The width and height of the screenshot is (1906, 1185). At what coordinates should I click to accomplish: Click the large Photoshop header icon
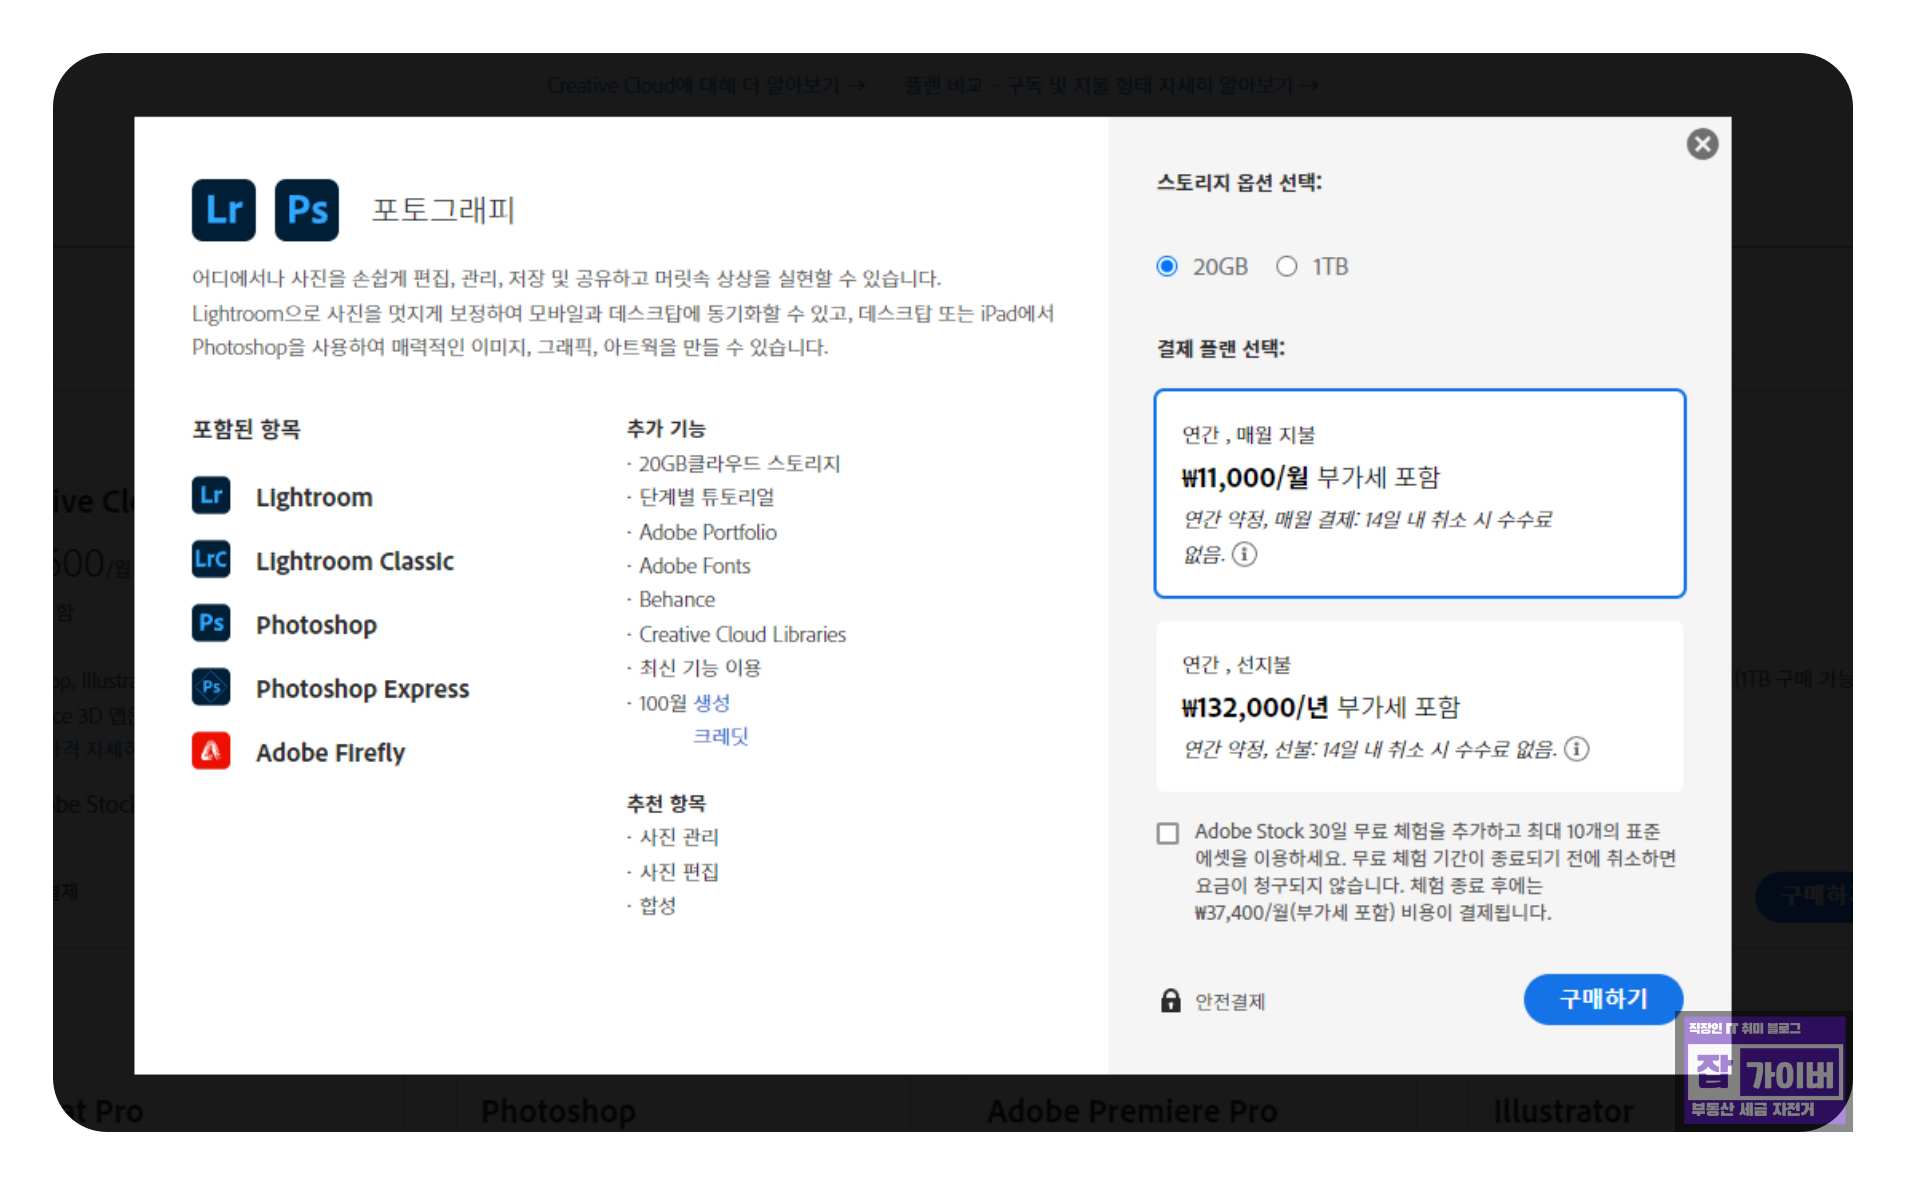(x=306, y=210)
